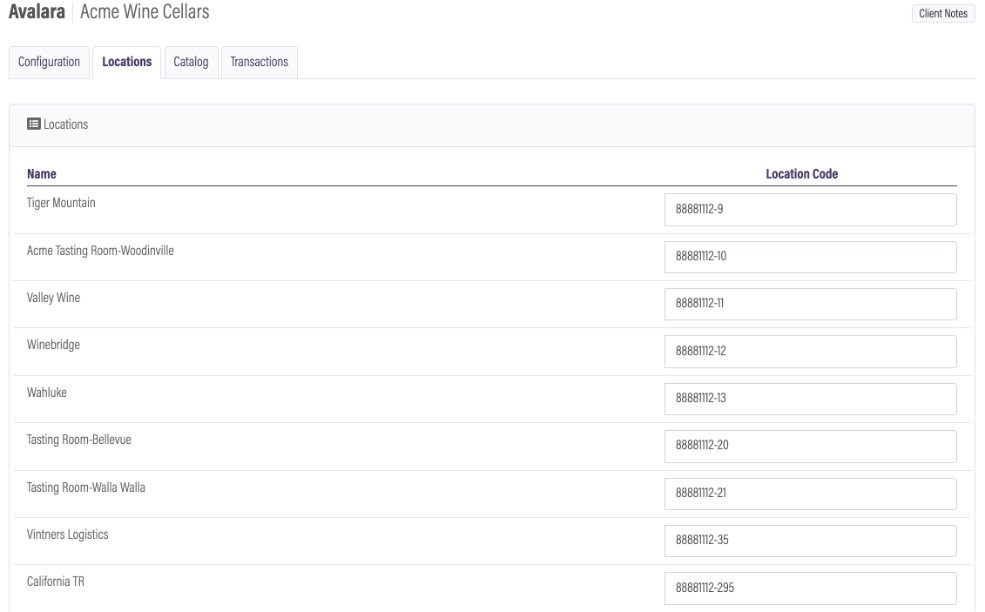Select the Tiger Mountain name text
Image resolution: width=985 pixels, height=612 pixels.
click(x=61, y=202)
